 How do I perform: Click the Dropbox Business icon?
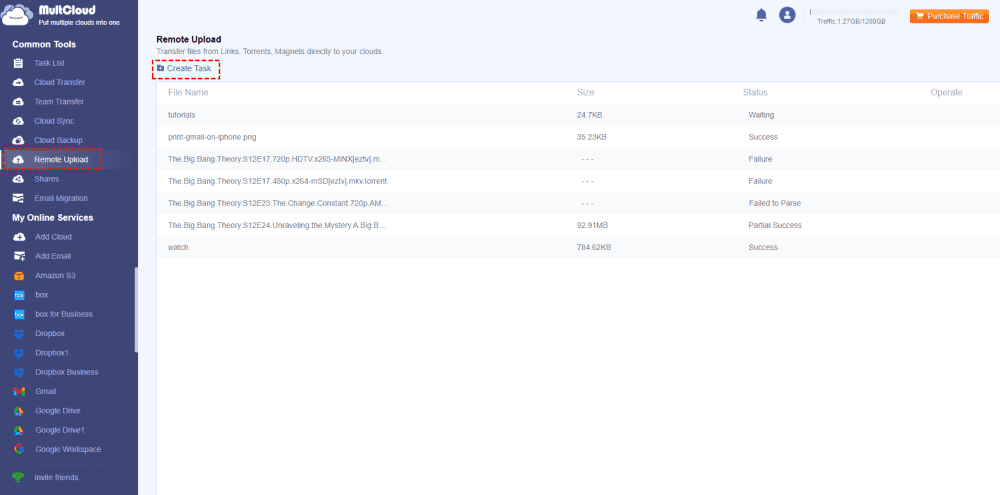pyautogui.click(x=19, y=372)
